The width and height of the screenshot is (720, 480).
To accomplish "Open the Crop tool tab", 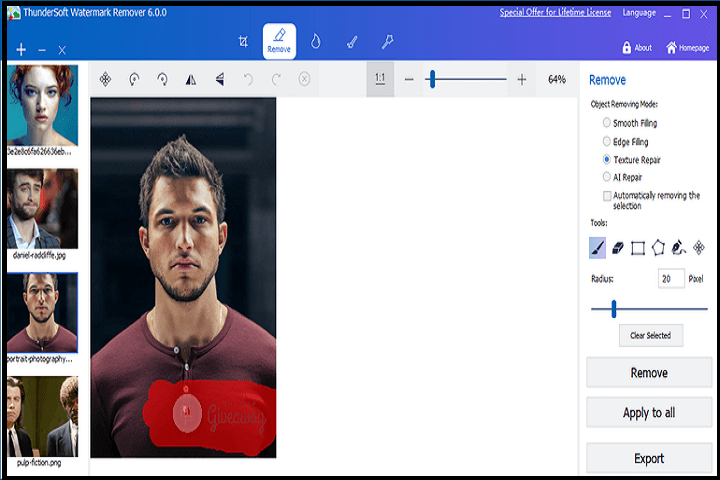I will click(243, 42).
